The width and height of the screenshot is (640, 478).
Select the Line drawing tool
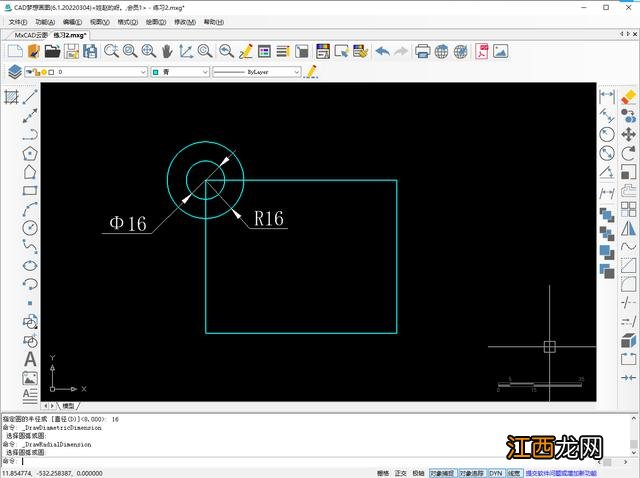tap(30, 97)
